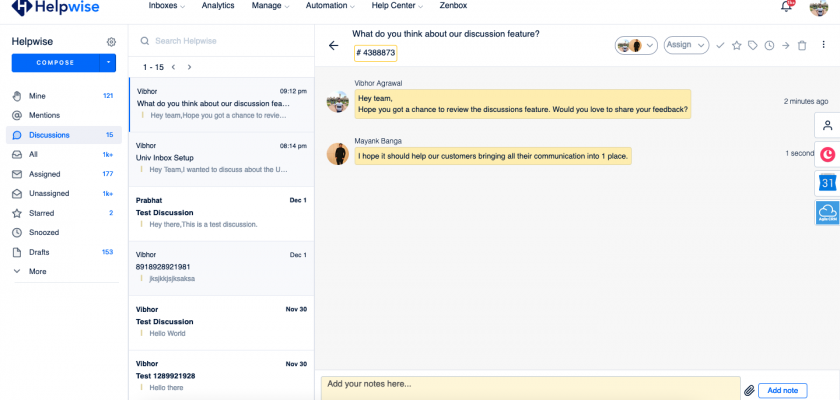The height and width of the screenshot is (400, 840).
Task: Go to next page of conversations
Action: [x=189, y=67]
